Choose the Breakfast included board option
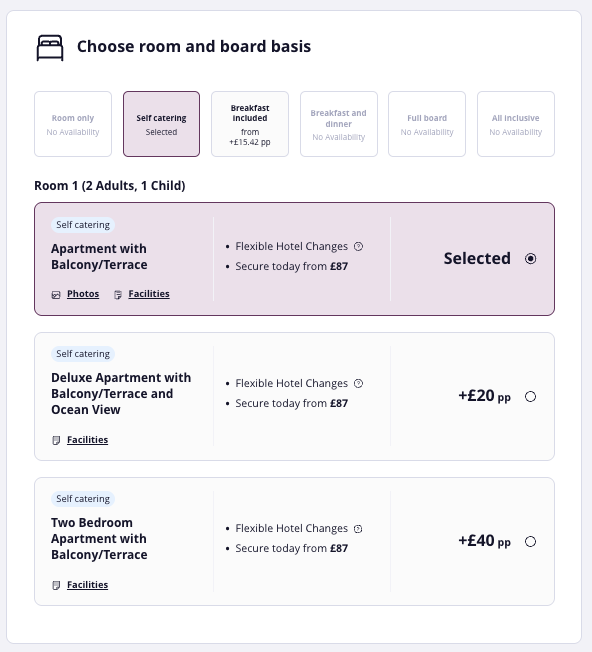The height and width of the screenshot is (652, 592). (250, 124)
